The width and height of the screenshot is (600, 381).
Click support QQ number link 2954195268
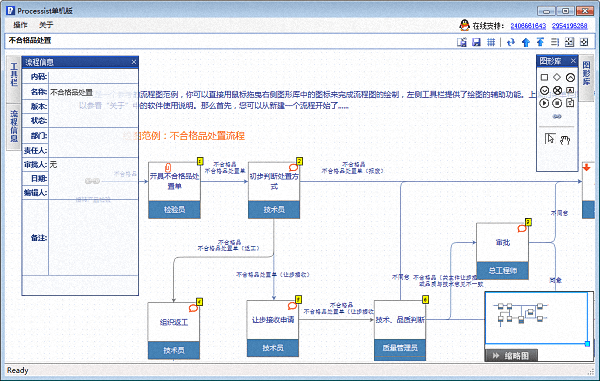coord(569,26)
